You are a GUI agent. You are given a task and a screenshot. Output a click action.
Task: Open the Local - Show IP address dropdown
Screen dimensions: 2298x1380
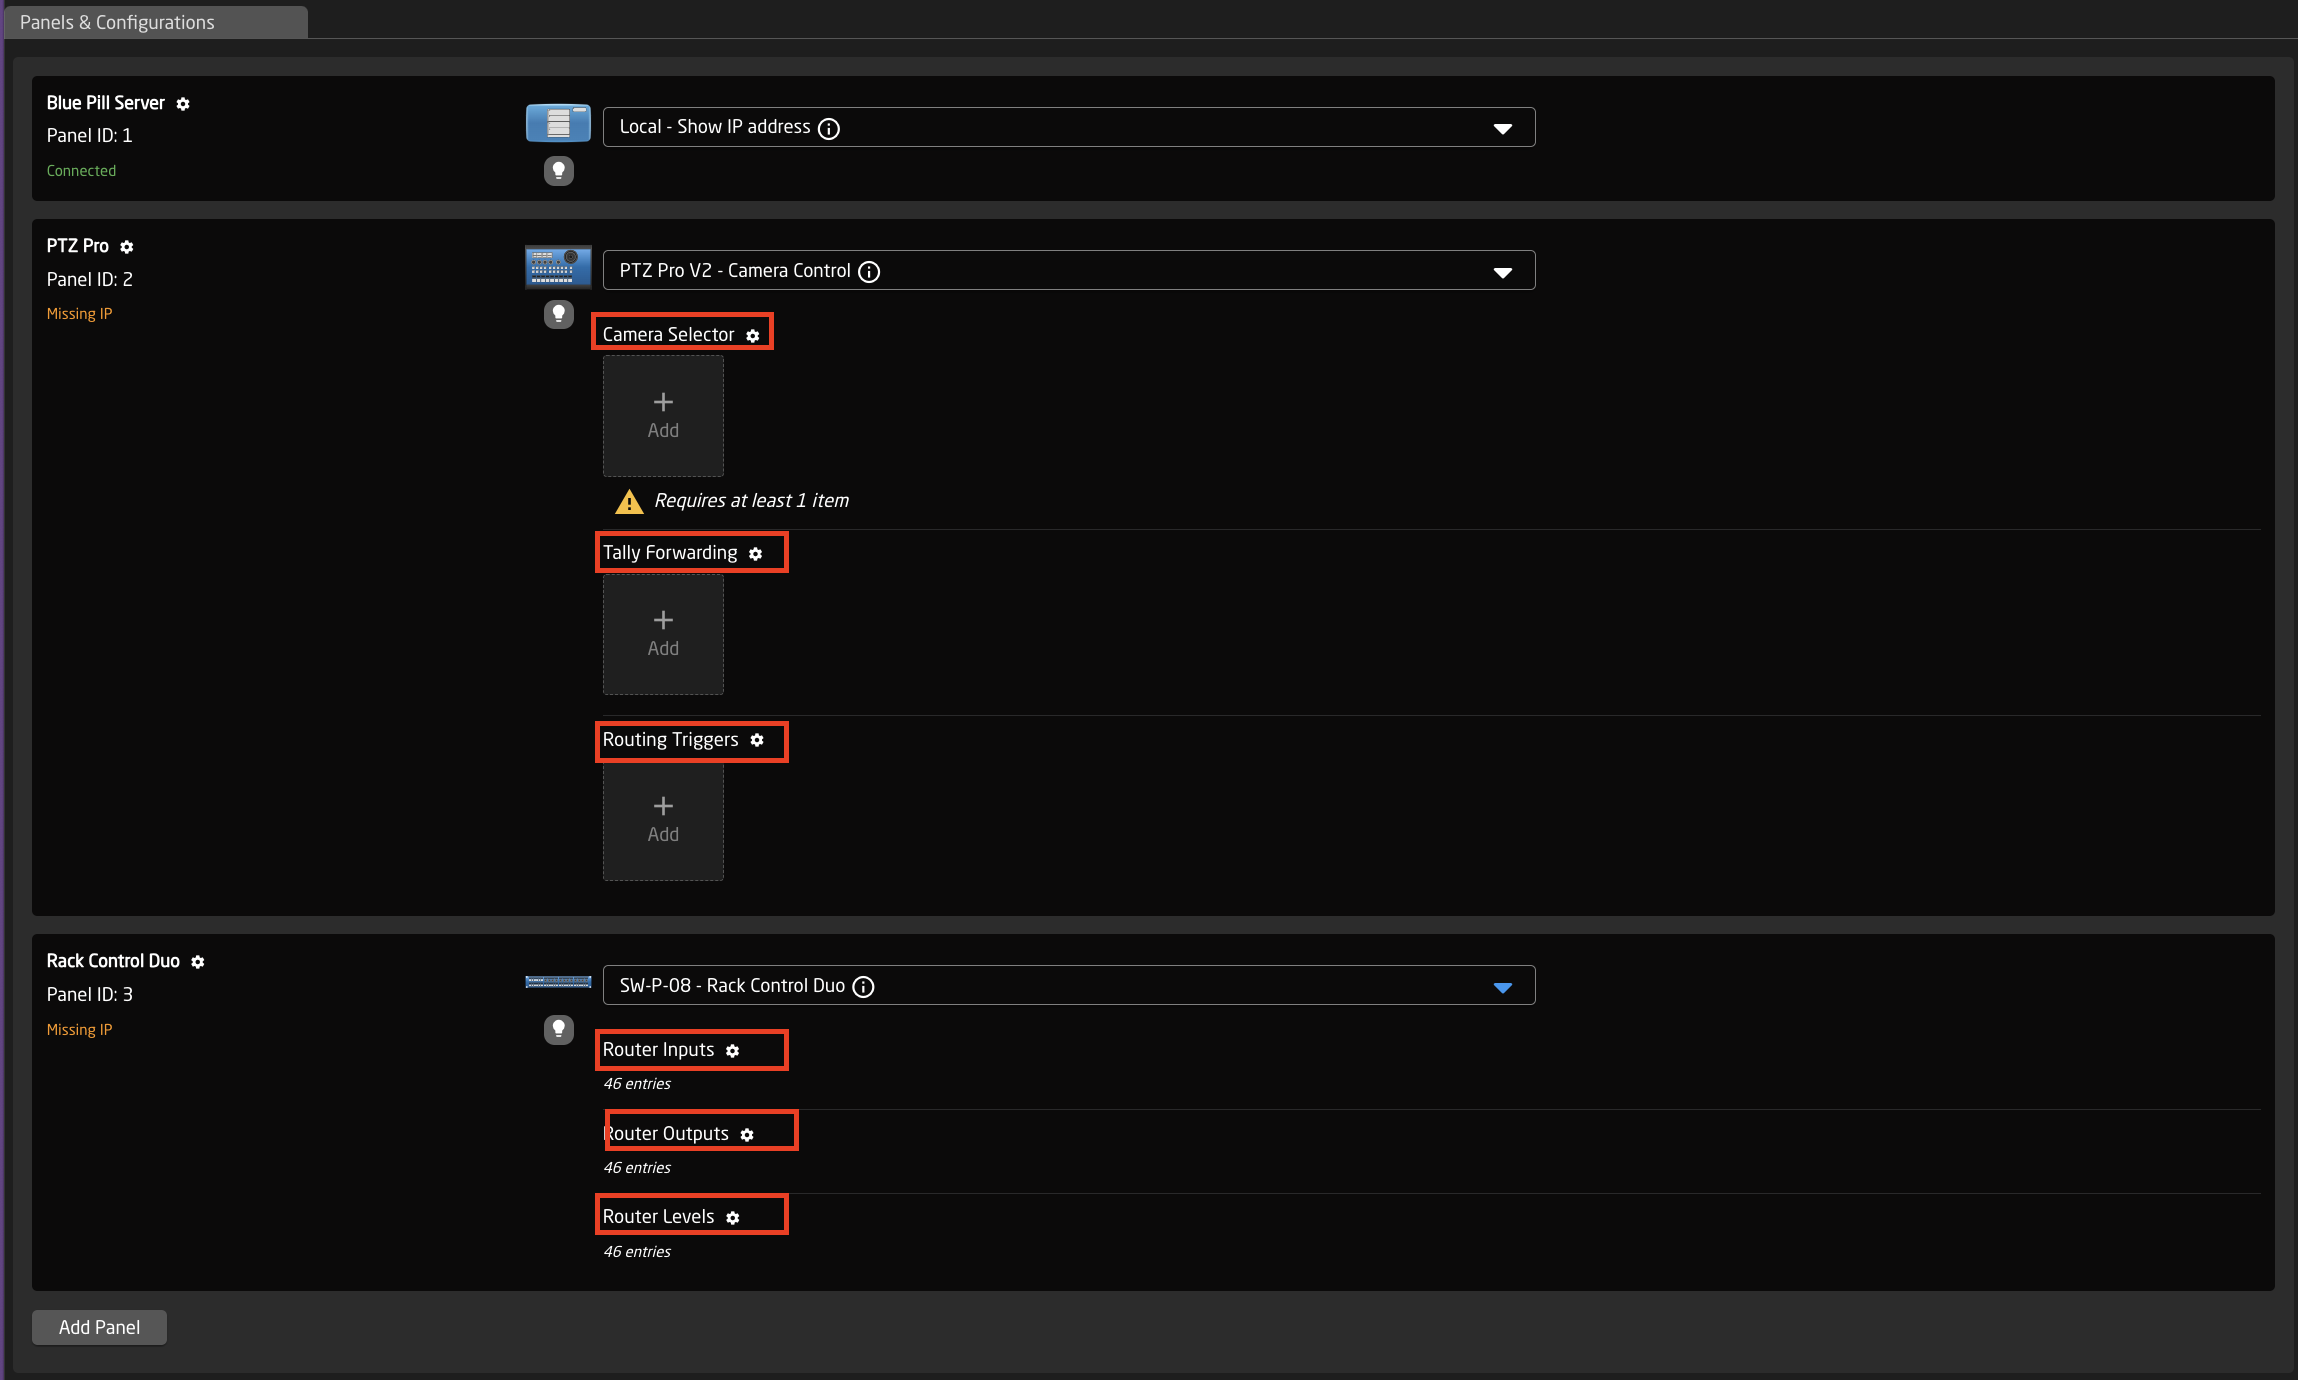[1069, 127]
